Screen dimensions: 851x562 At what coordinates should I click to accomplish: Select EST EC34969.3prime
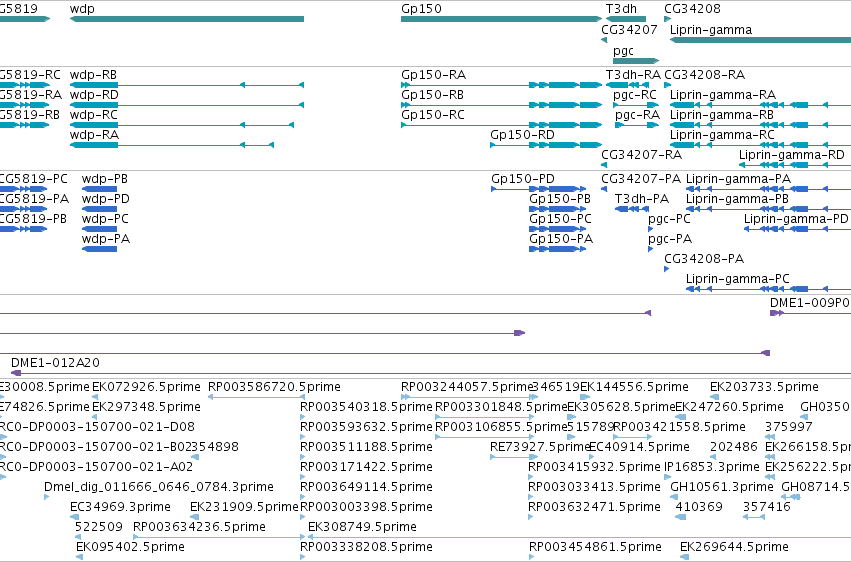pos(73,518)
